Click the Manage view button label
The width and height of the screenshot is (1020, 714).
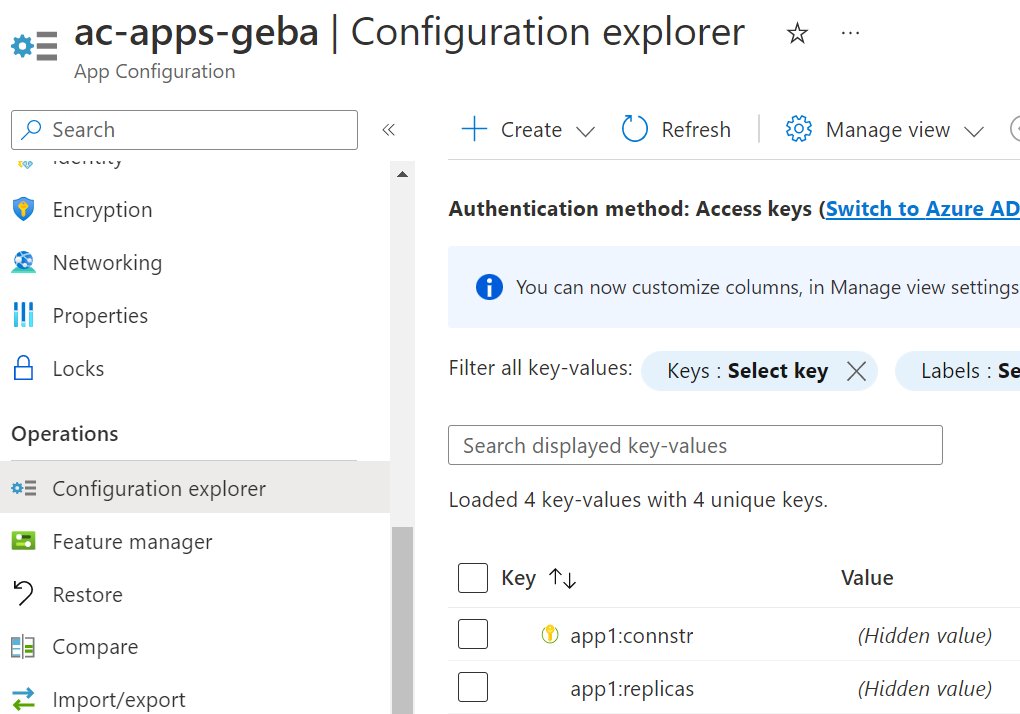pyautogui.click(x=888, y=129)
